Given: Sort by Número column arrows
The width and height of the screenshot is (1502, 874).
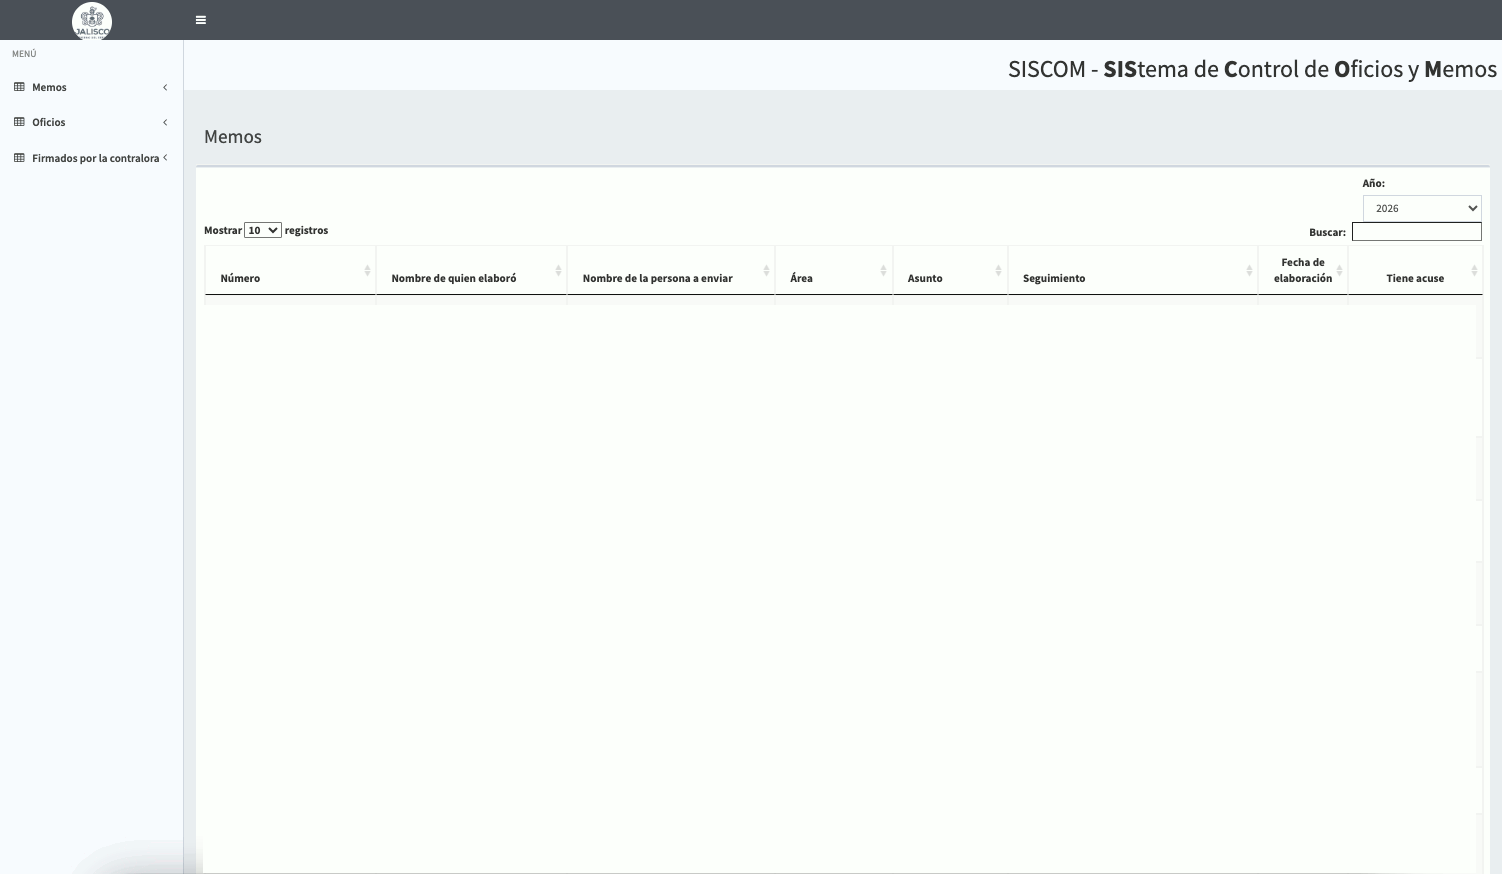Looking at the screenshot, I should [x=367, y=271].
